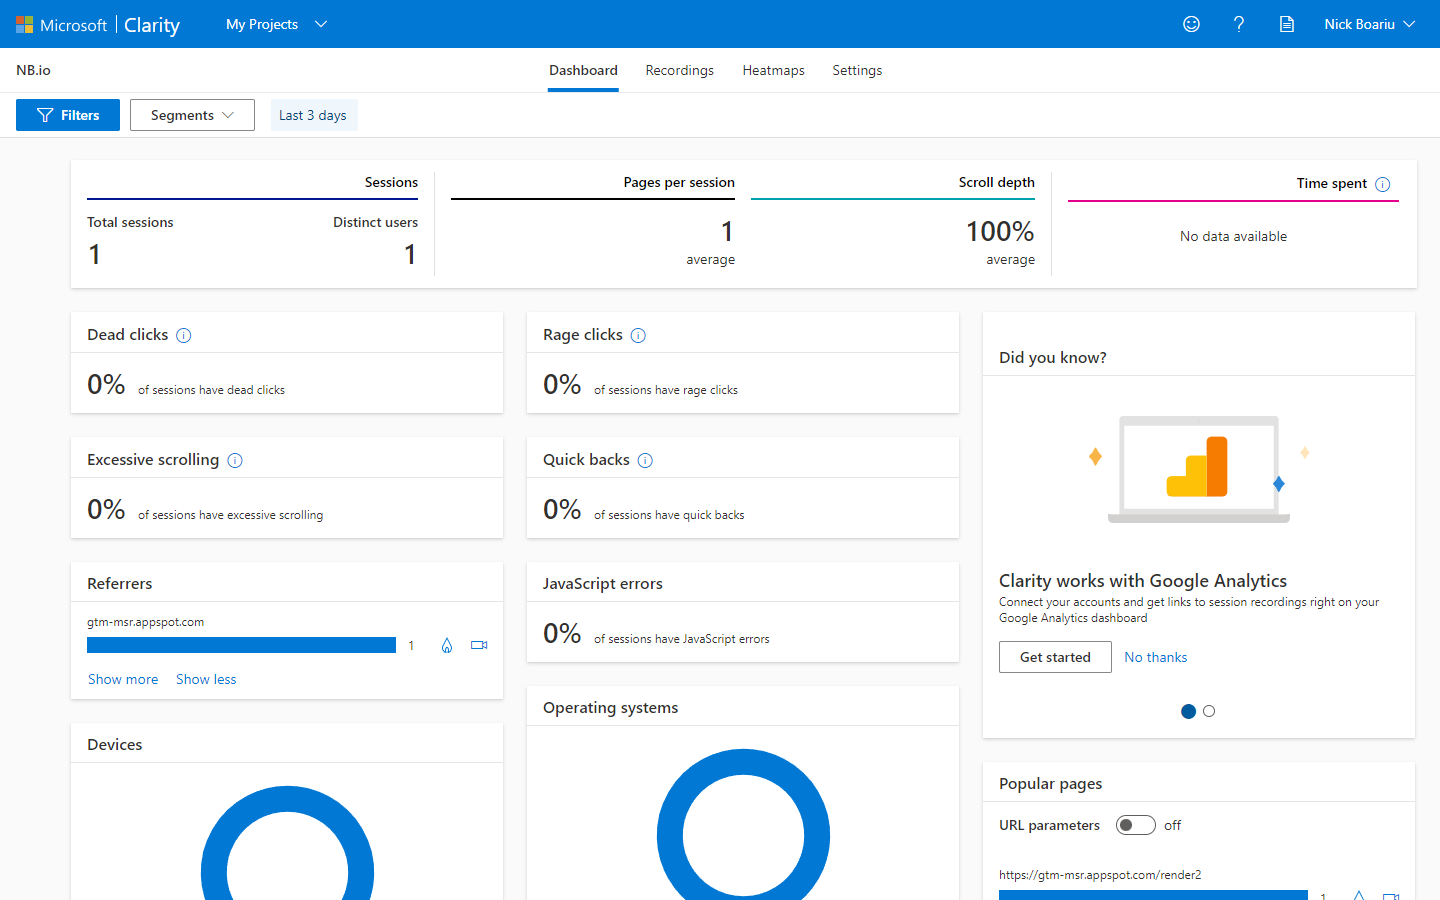Switch to the Recordings tab
The width and height of the screenshot is (1440, 900).
[x=679, y=70]
